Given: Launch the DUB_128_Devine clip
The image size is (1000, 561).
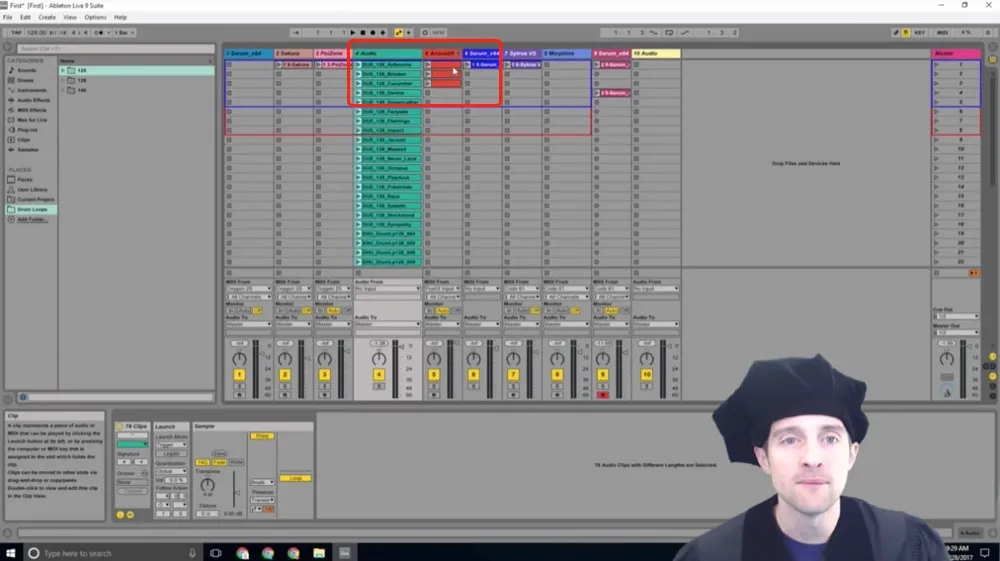Looking at the screenshot, I should pyautogui.click(x=358, y=93).
